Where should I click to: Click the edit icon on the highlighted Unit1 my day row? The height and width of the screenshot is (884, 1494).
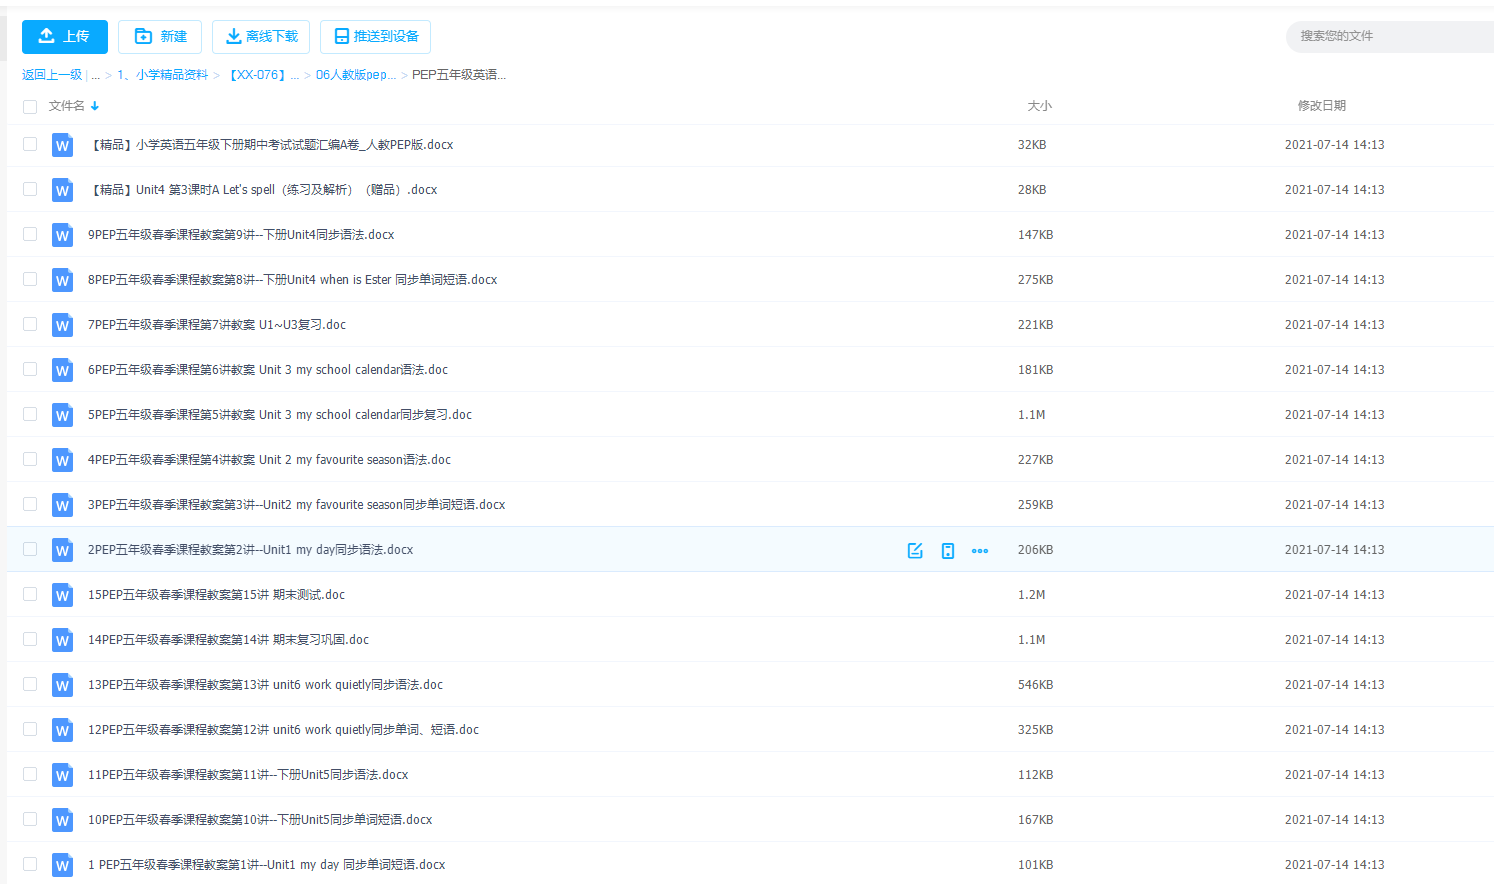coord(915,551)
